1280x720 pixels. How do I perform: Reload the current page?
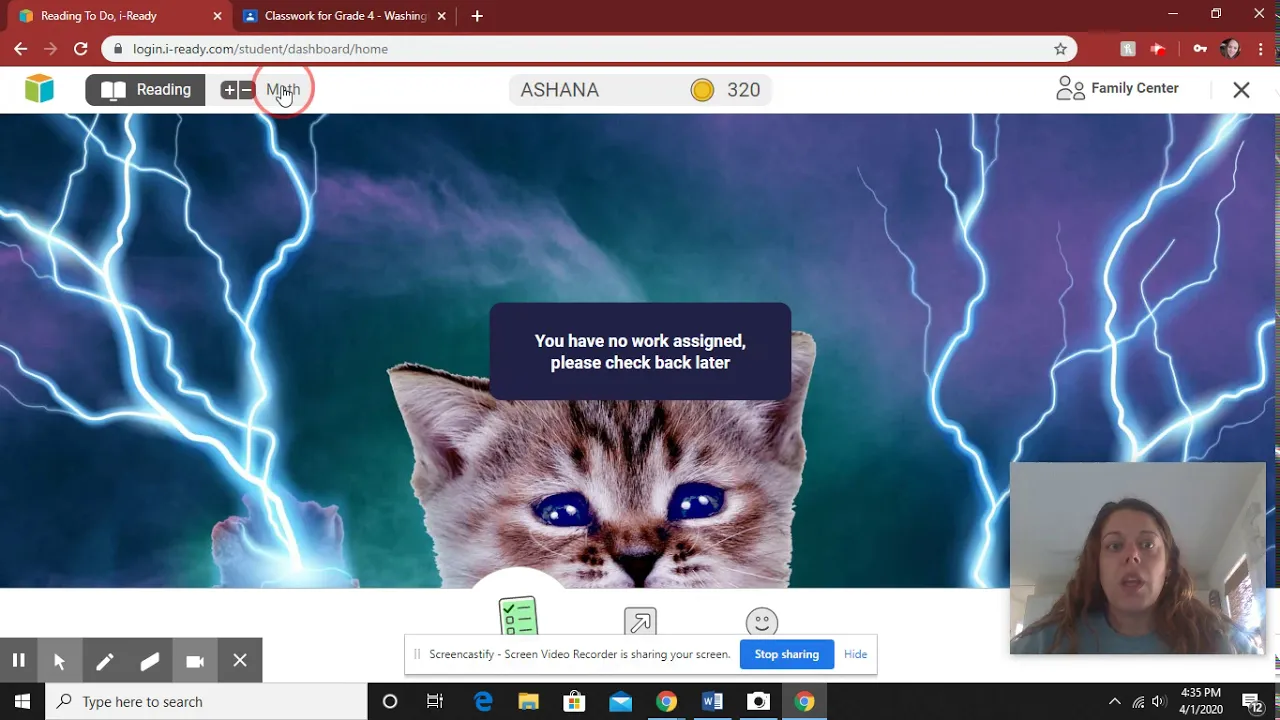coord(81,48)
